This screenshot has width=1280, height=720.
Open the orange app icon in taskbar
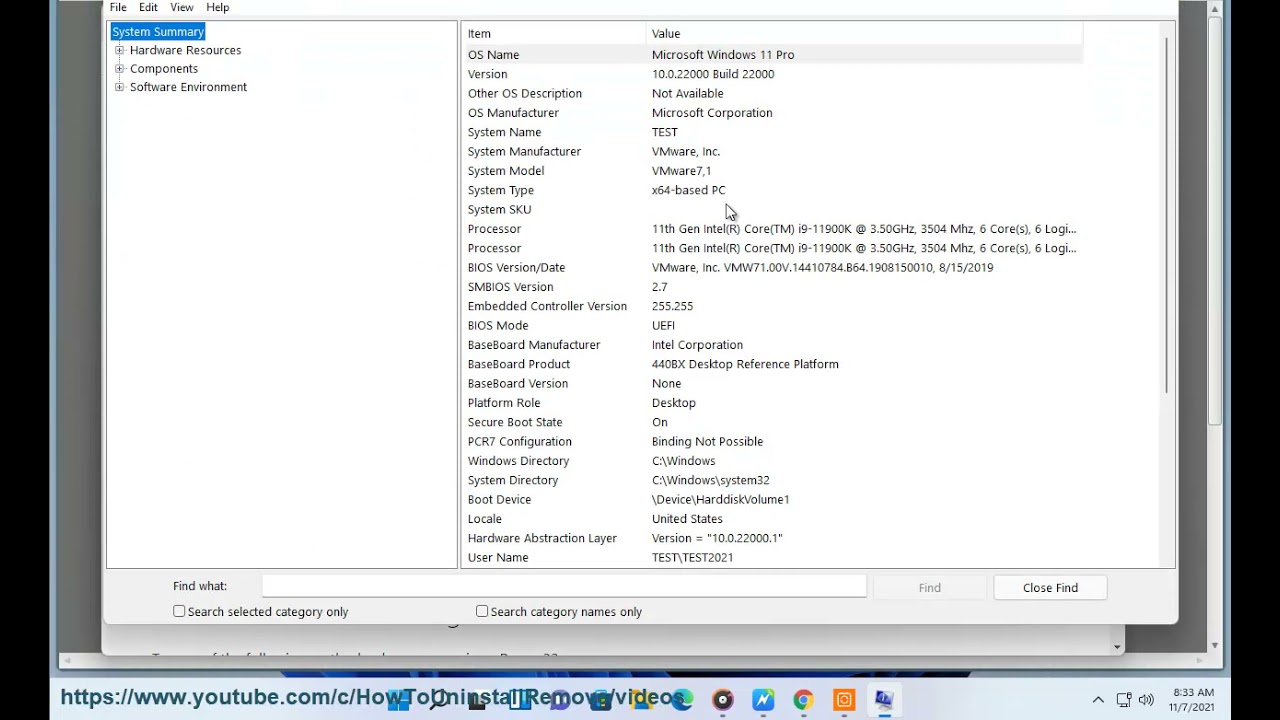(844, 700)
